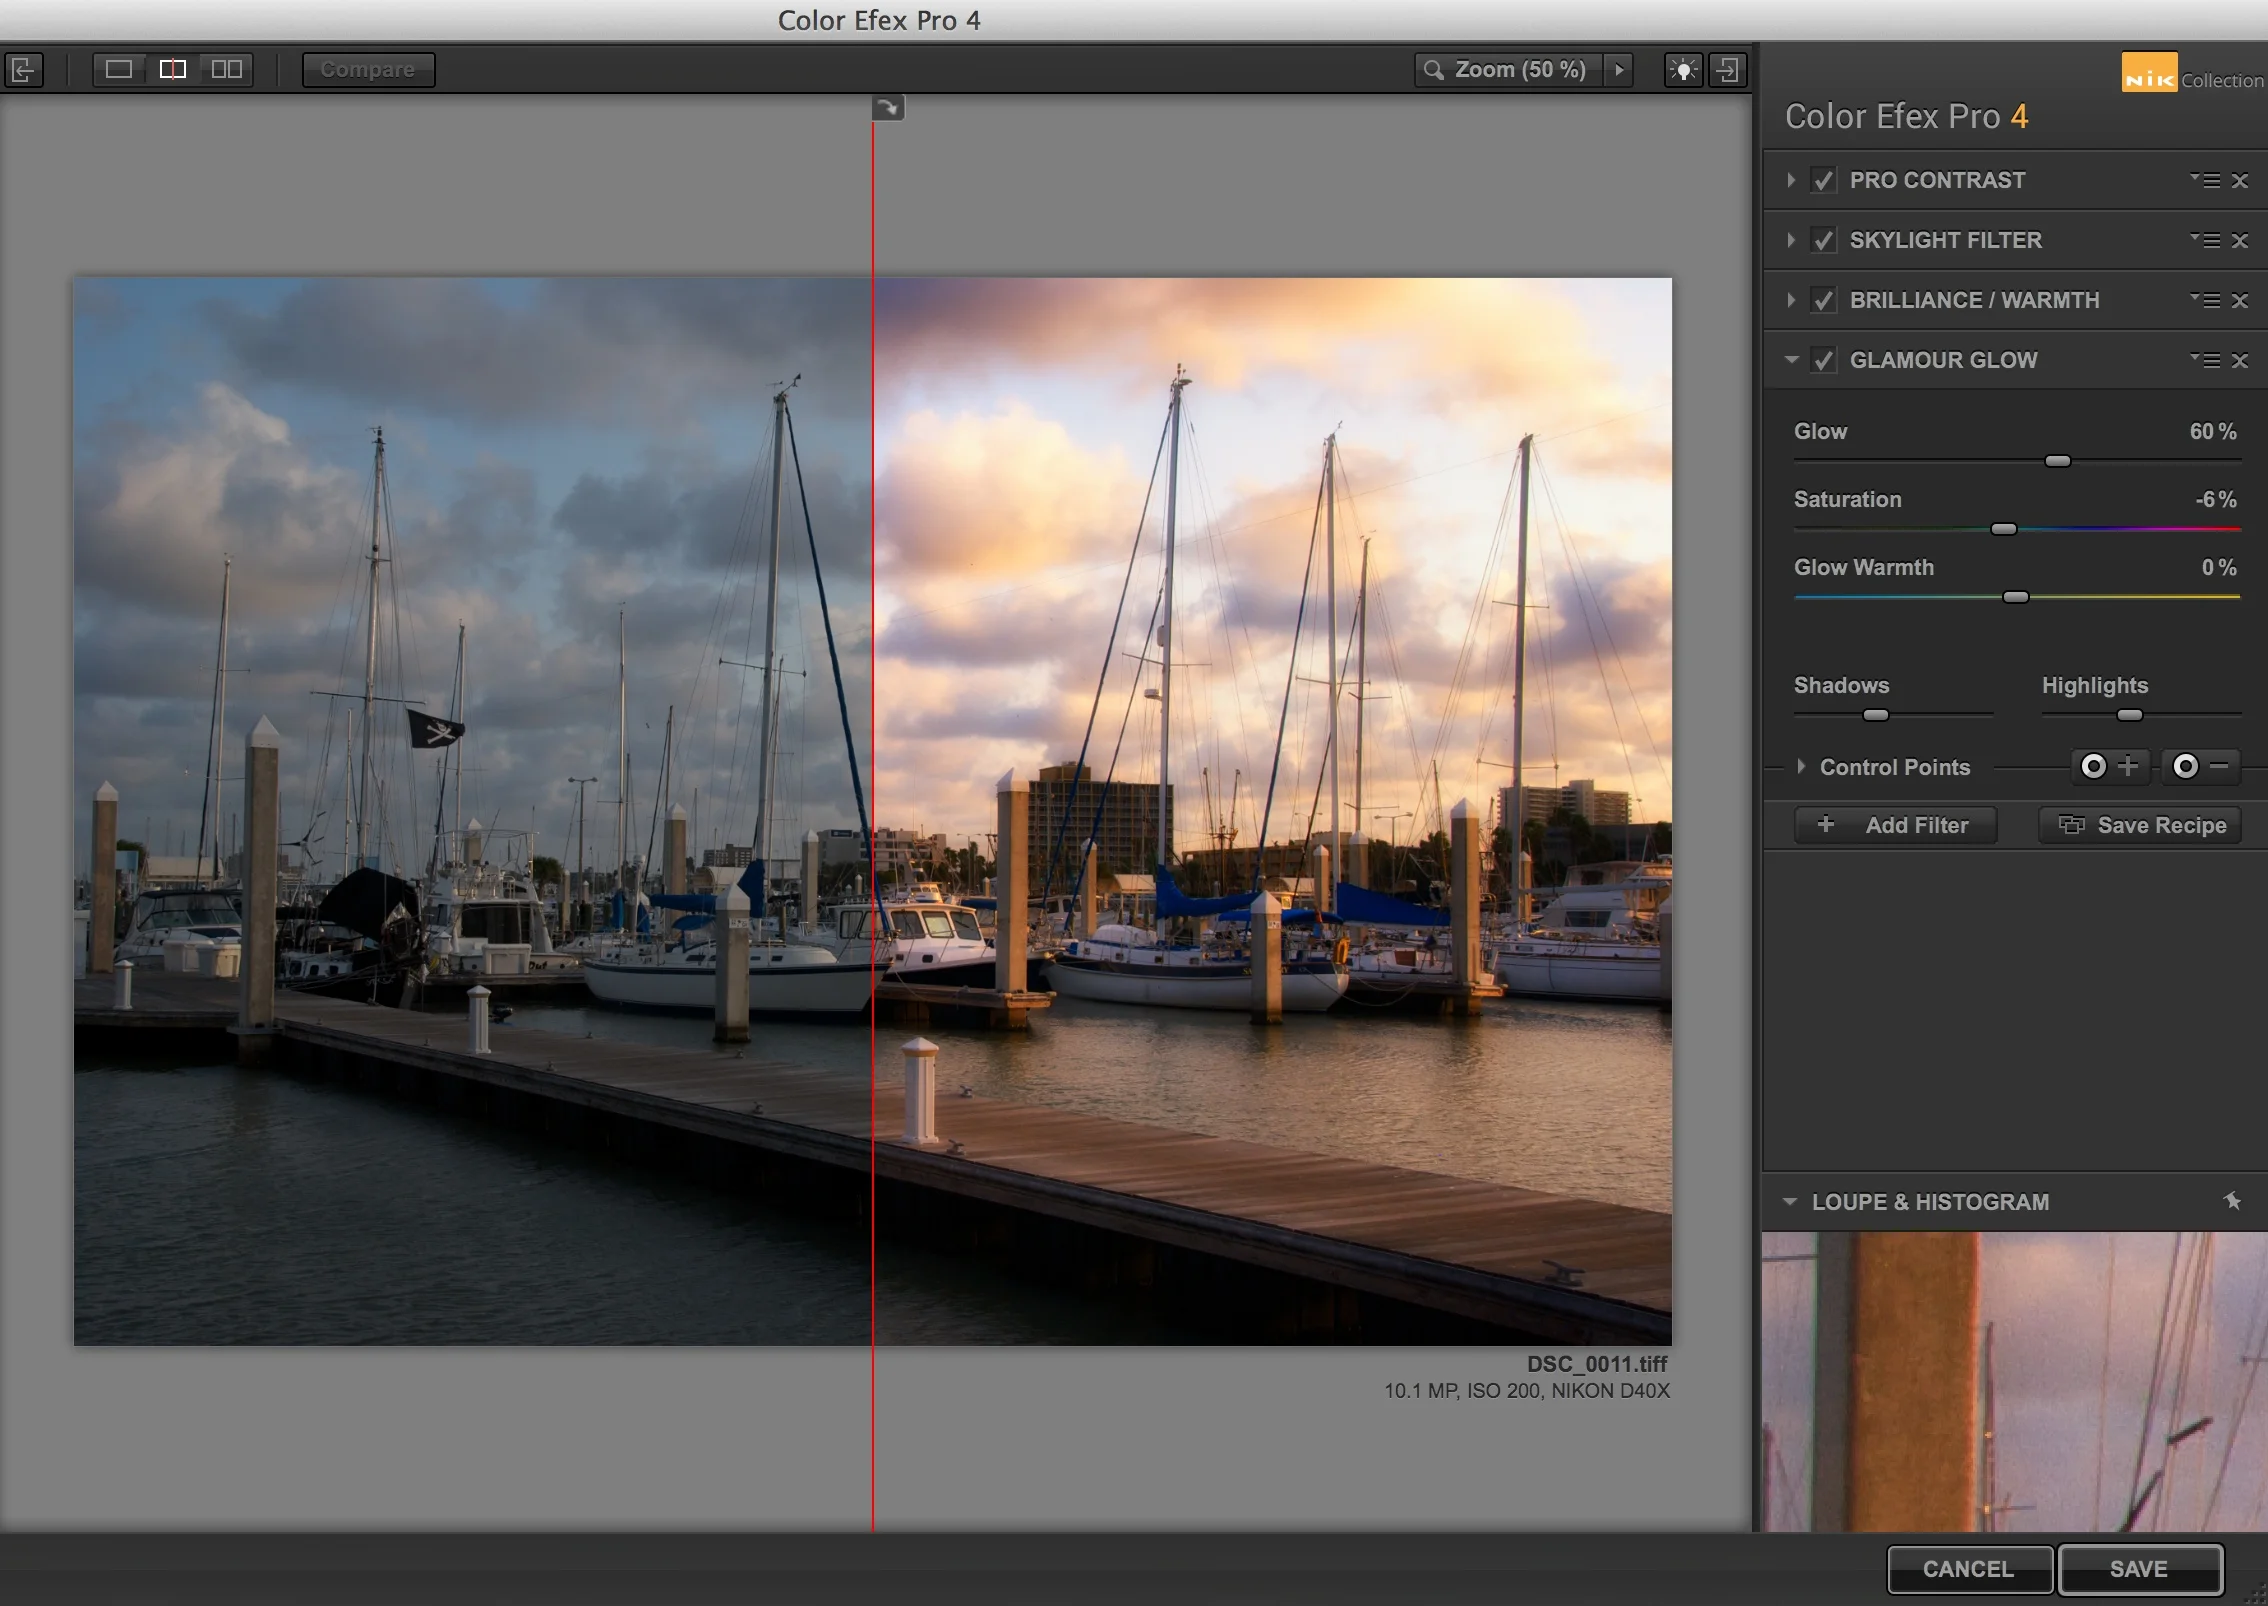
Task: Click the Glow value 60 %
Action: [x=2213, y=431]
